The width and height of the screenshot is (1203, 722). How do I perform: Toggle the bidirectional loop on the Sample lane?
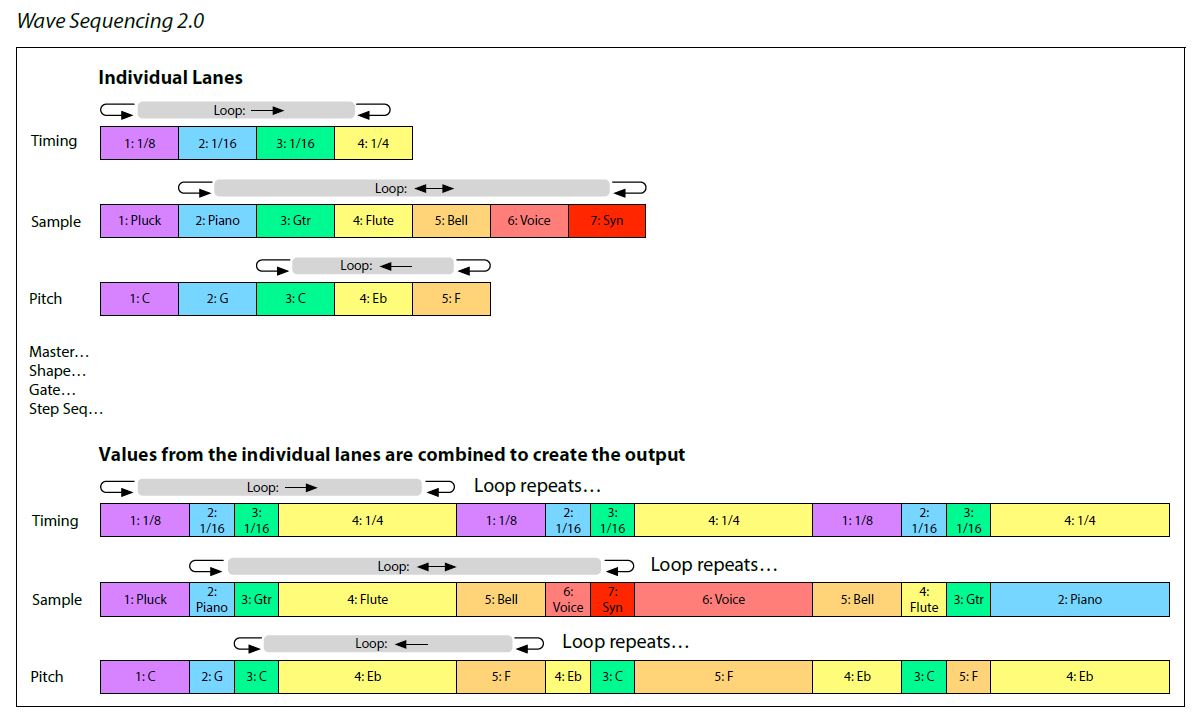pyautogui.click(x=414, y=187)
